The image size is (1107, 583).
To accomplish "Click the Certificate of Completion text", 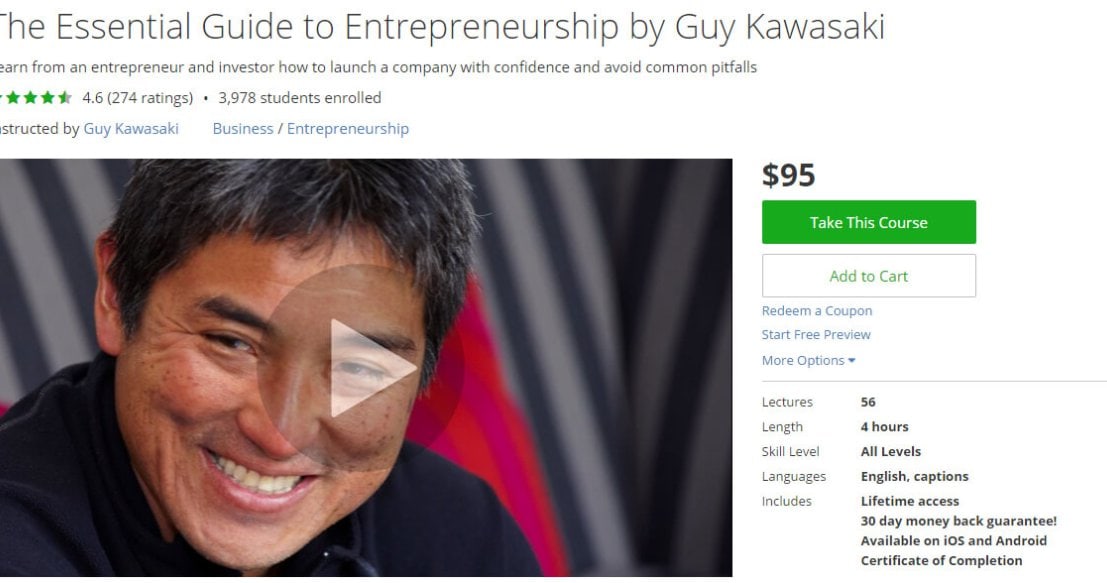I will [x=941, y=560].
